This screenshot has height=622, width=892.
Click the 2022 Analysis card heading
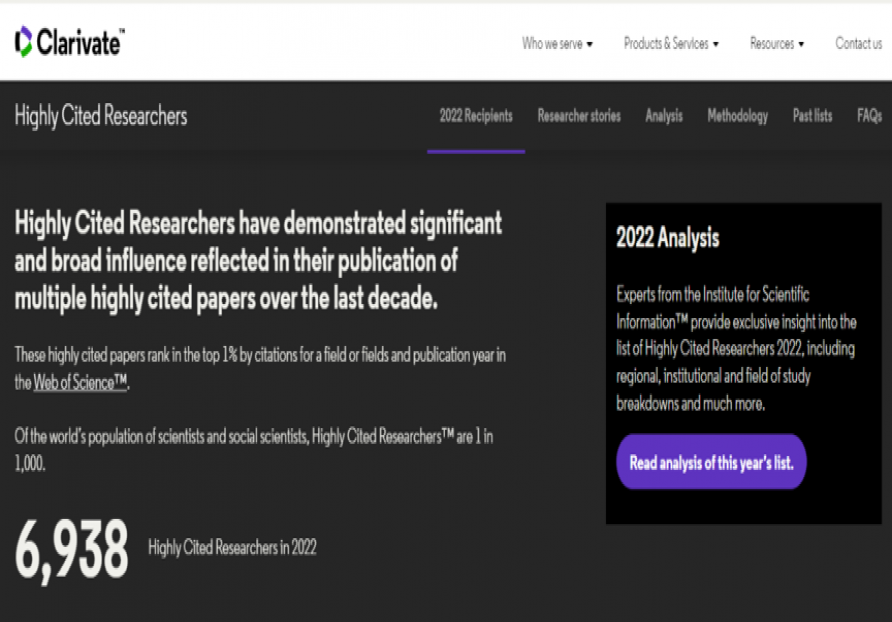pos(667,238)
